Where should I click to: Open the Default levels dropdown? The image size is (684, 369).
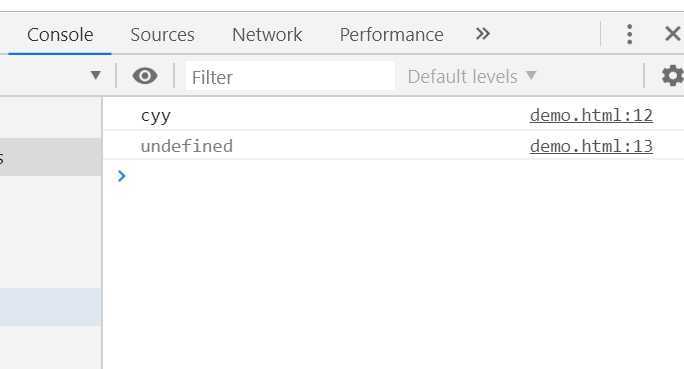(x=472, y=77)
